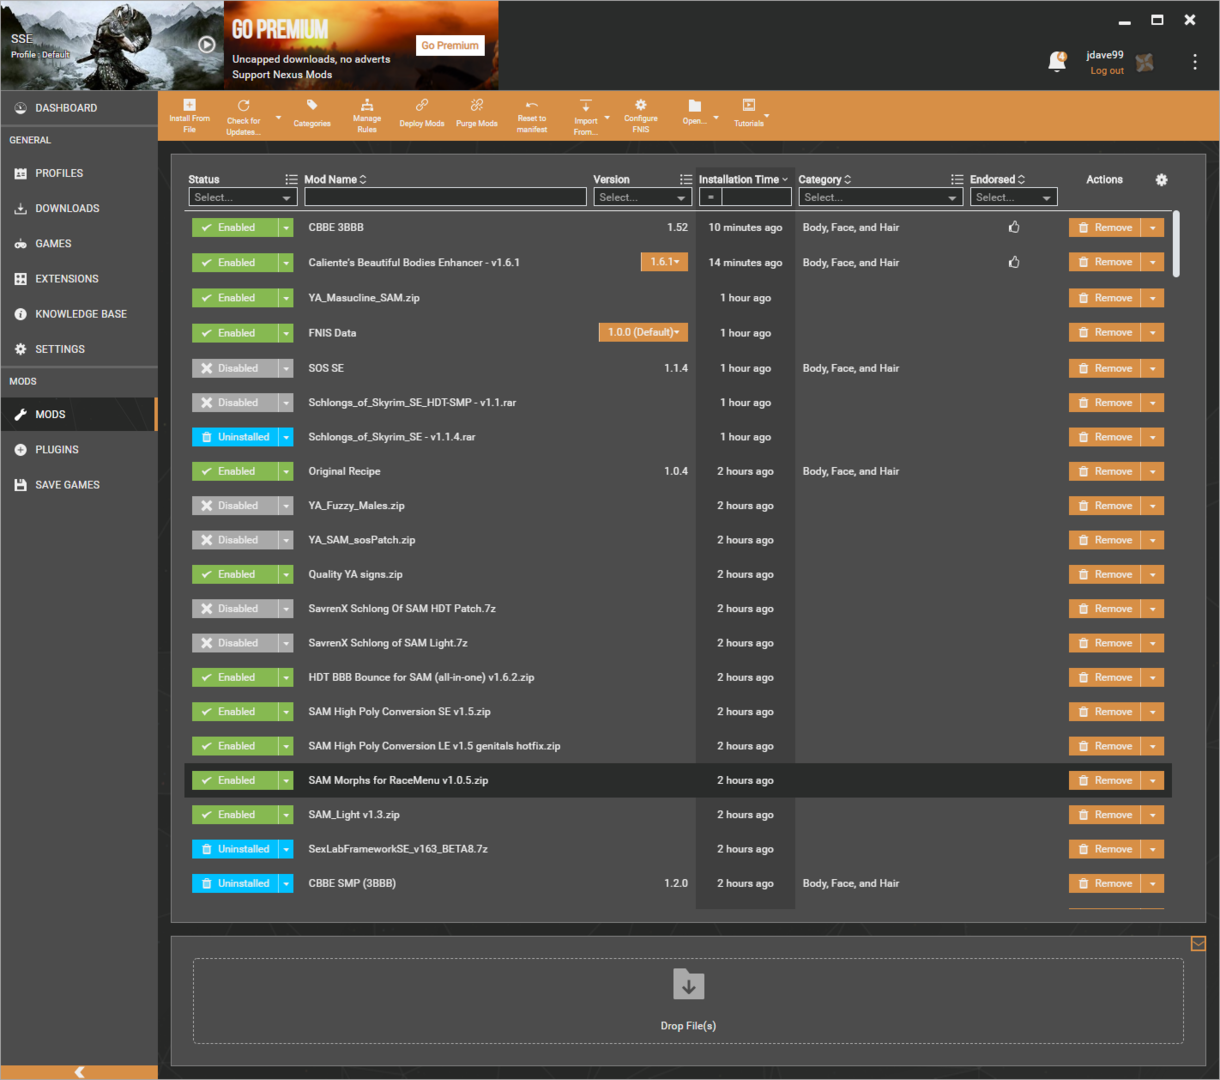
Task: Open Version filter Select dropdown
Action: pos(642,197)
